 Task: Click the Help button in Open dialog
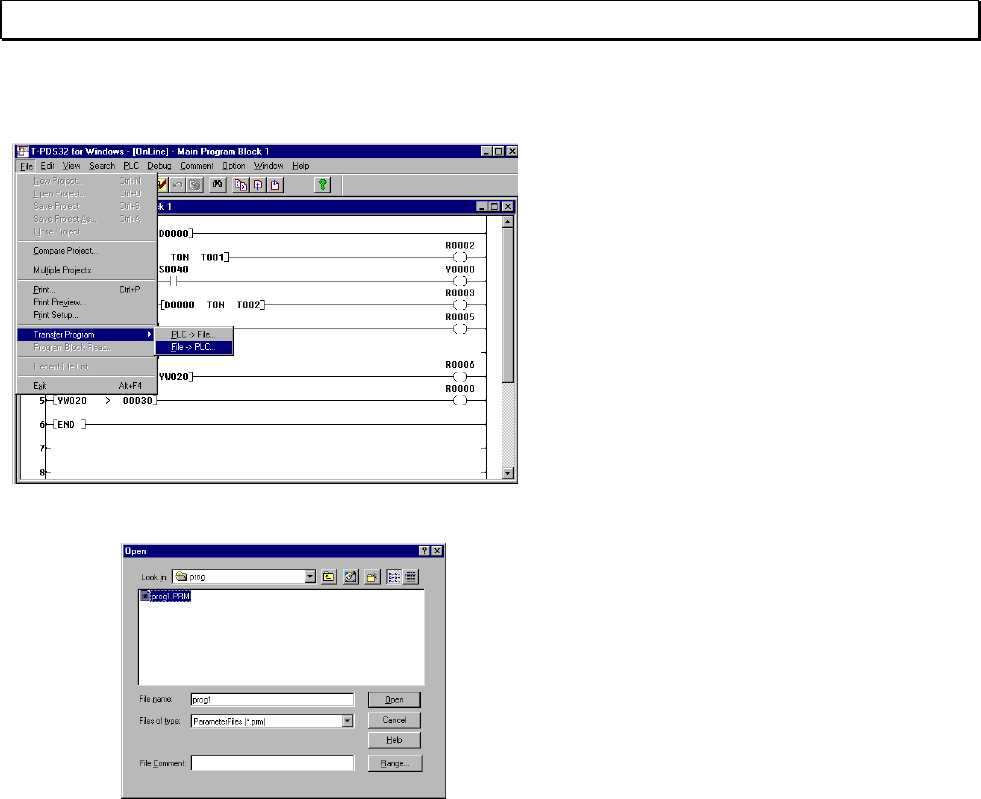coord(394,740)
